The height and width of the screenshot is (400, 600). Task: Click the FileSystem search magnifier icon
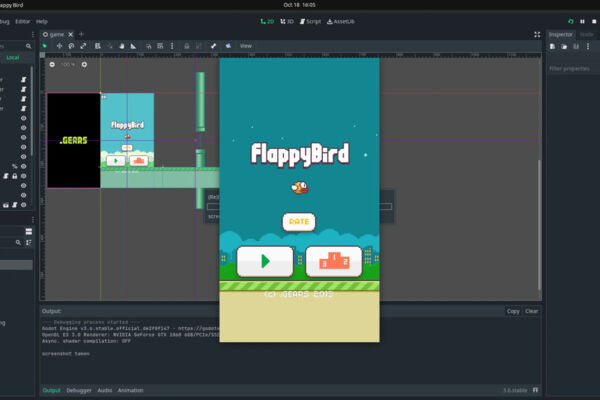(18, 243)
